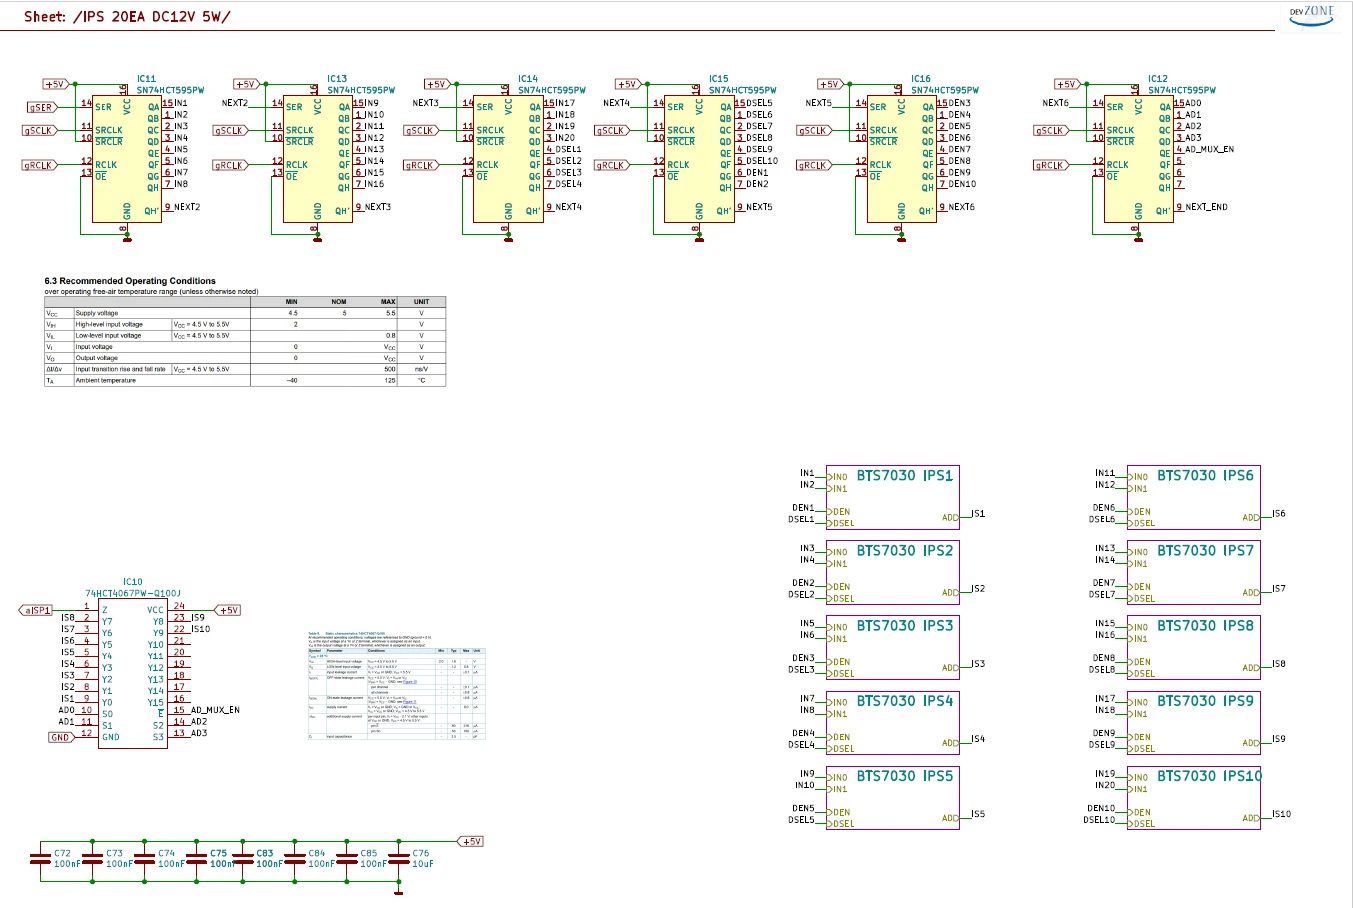Click the gRCLK global label at IC16
Screen dimensions: 1353x908
814,165
